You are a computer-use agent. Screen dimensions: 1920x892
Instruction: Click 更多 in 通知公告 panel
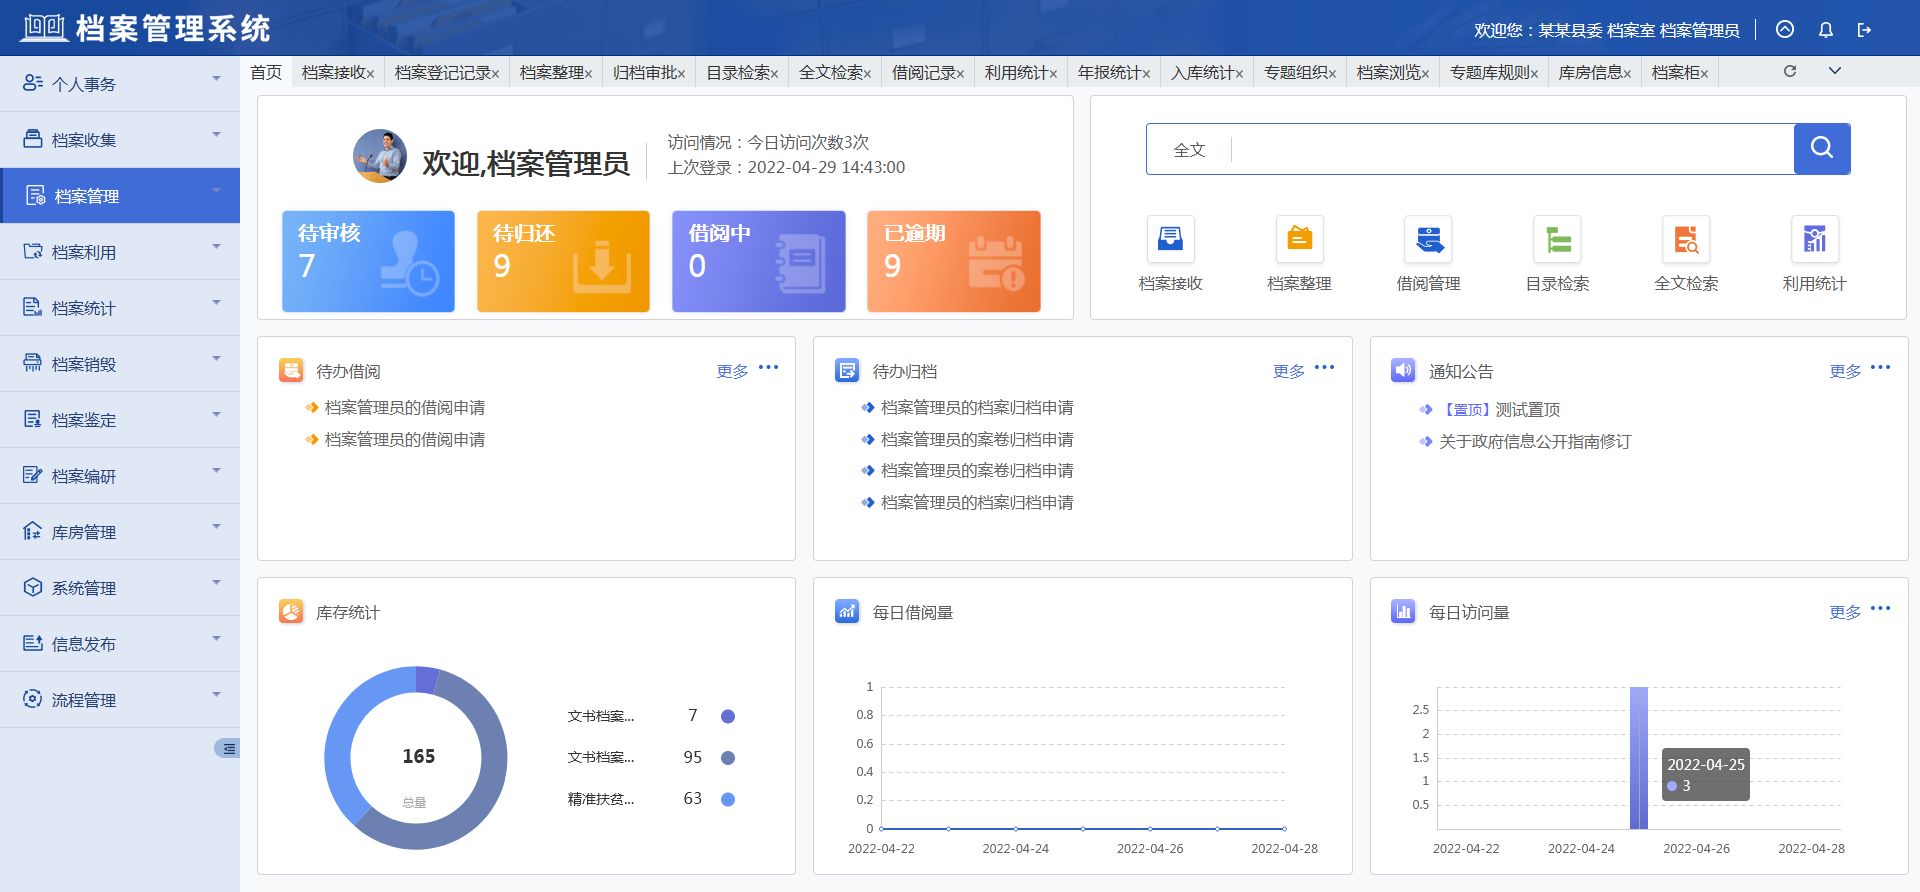[x=1845, y=371]
